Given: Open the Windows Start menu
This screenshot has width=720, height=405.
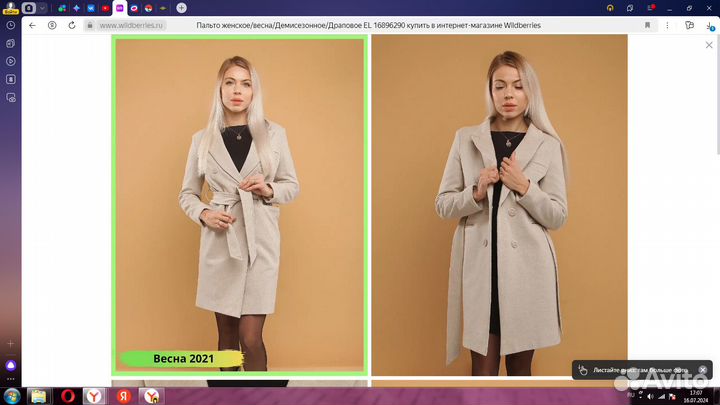Looking at the screenshot, I should click(x=11, y=396).
